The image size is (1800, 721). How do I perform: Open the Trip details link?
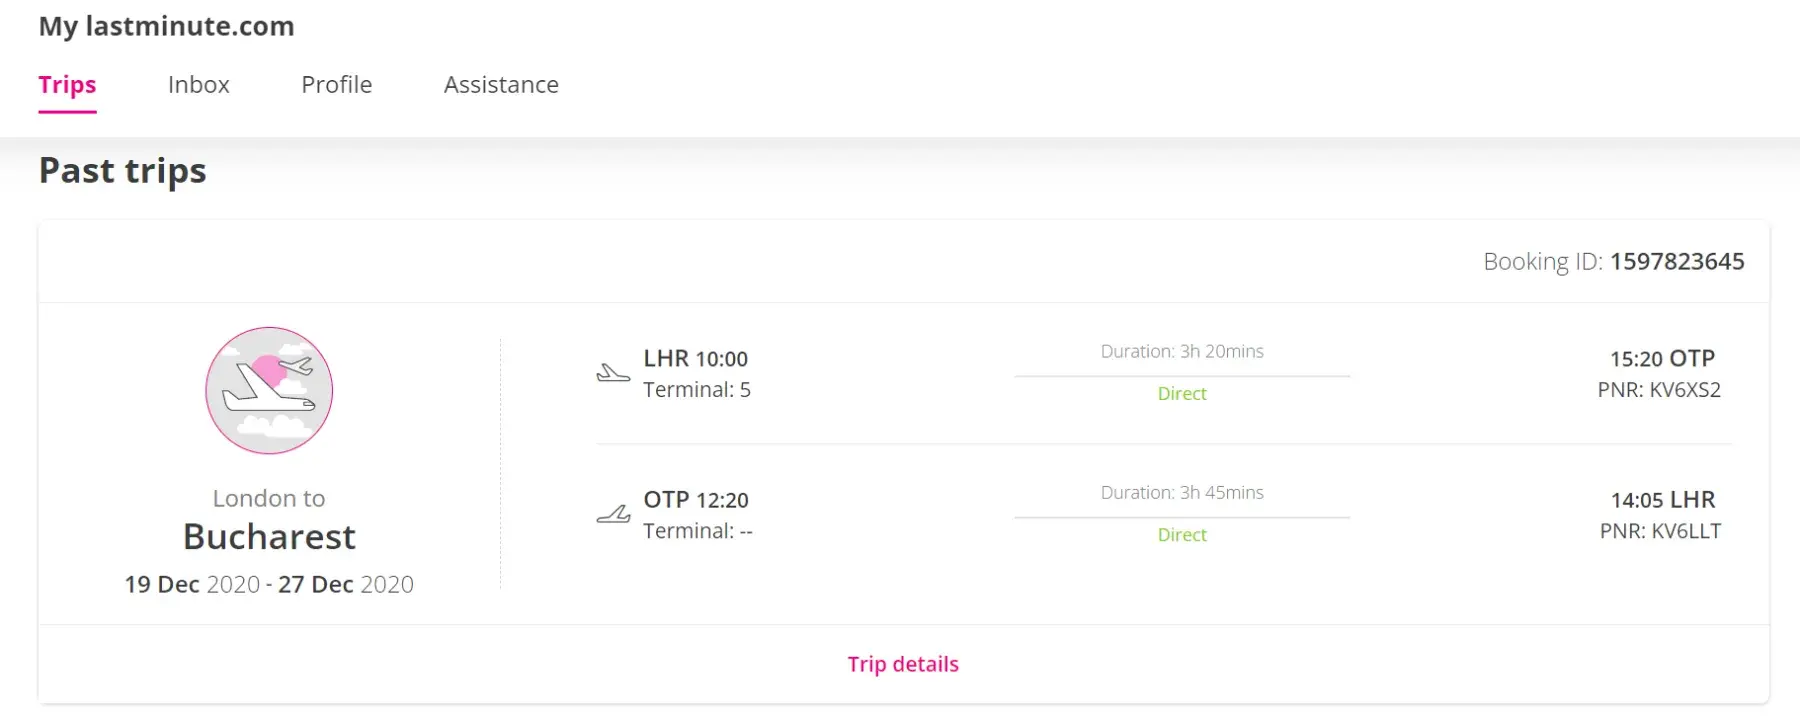(x=903, y=664)
